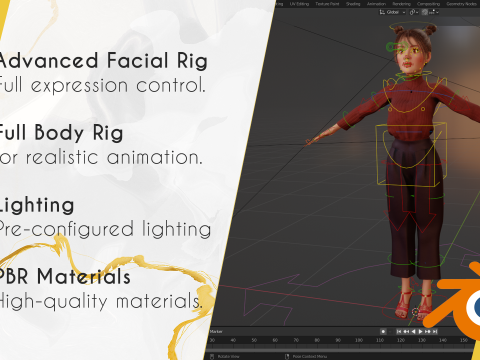Click frame 70 on the timeline ruler
The height and width of the screenshot is (360, 480).
296,340
